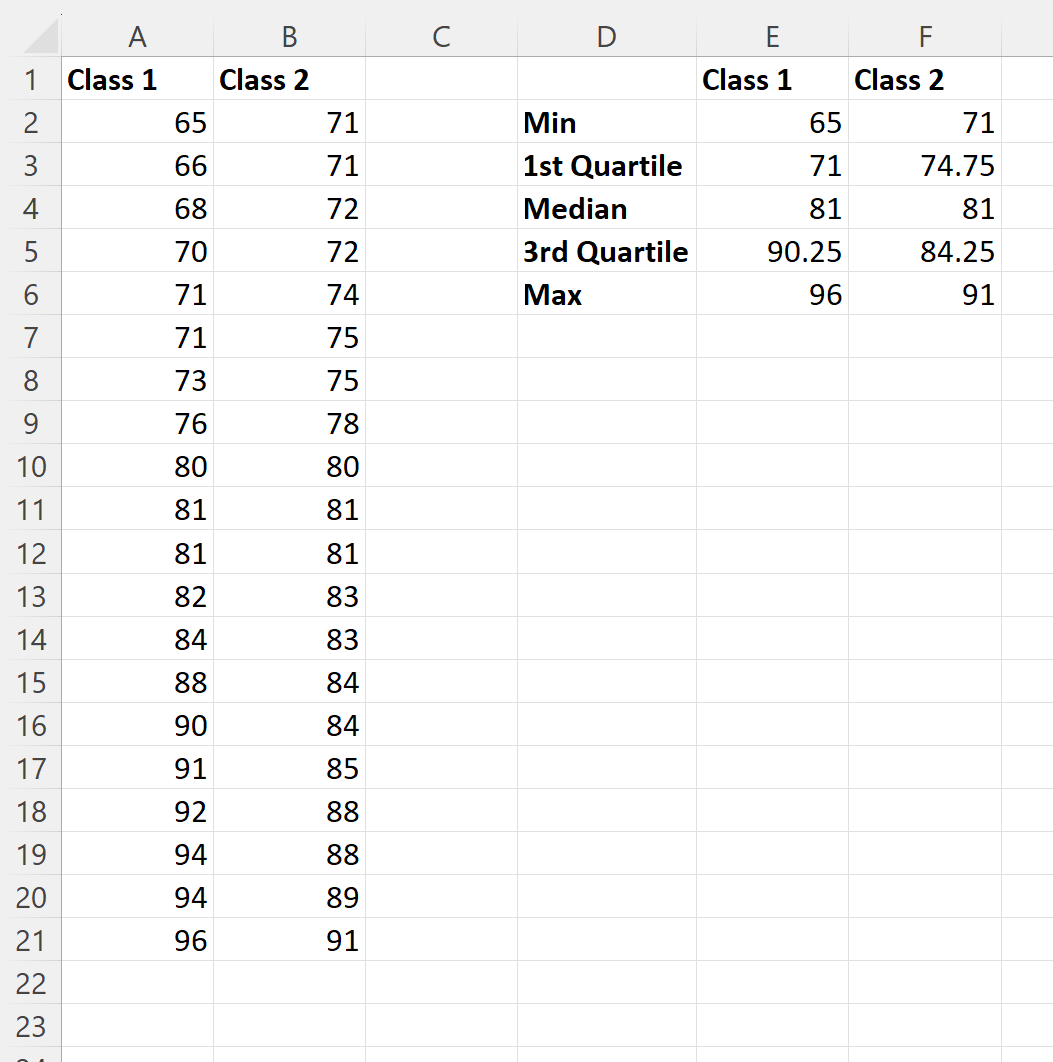Select cell B20 with value 89
This screenshot has height=1062, width=1053.
pyautogui.click(x=290, y=897)
